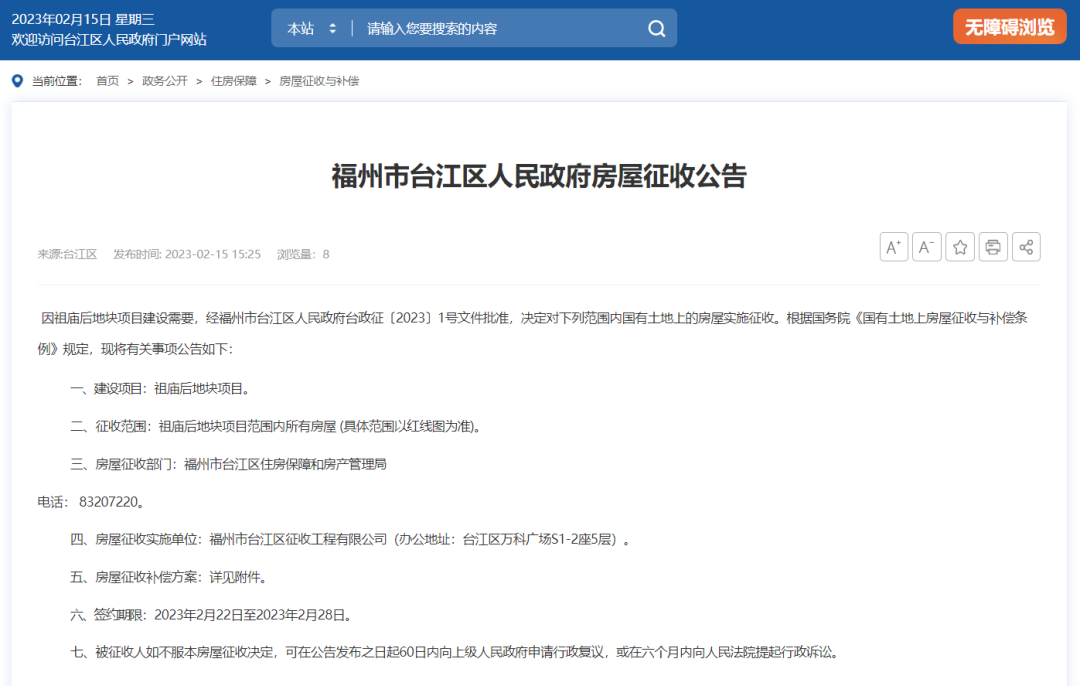The image size is (1080, 686).
Task: Open 住房保障 breadcrumb link
Action: click(233, 81)
